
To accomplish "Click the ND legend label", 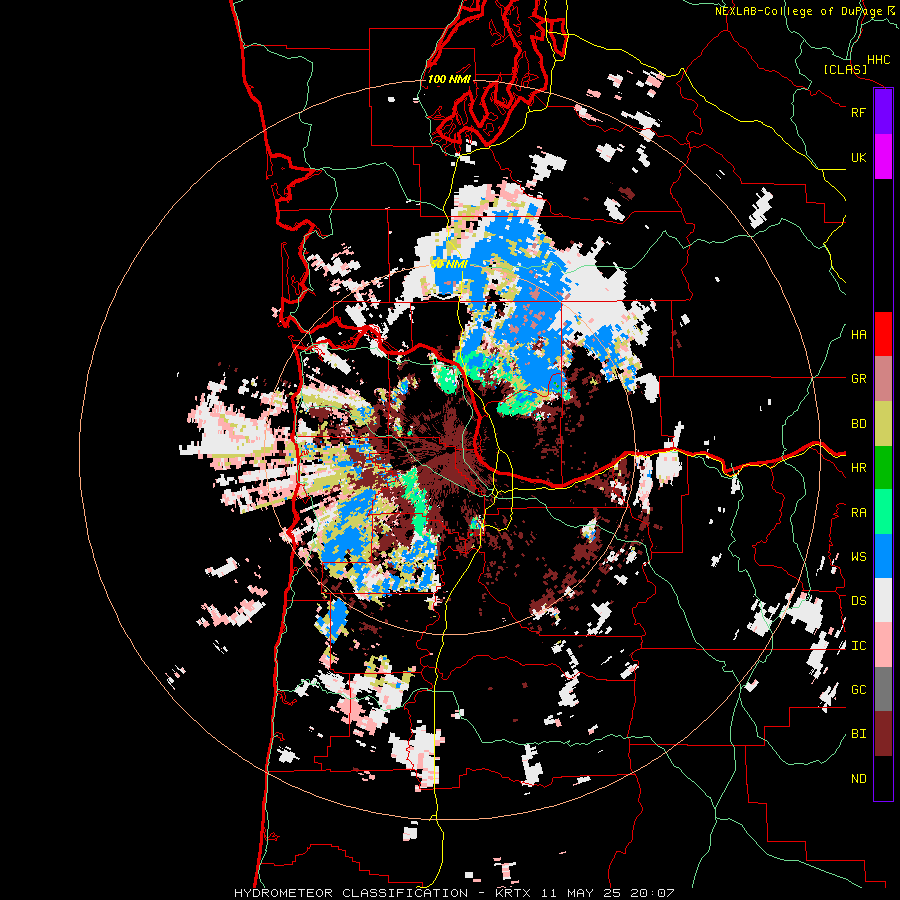I will click(x=858, y=779).
